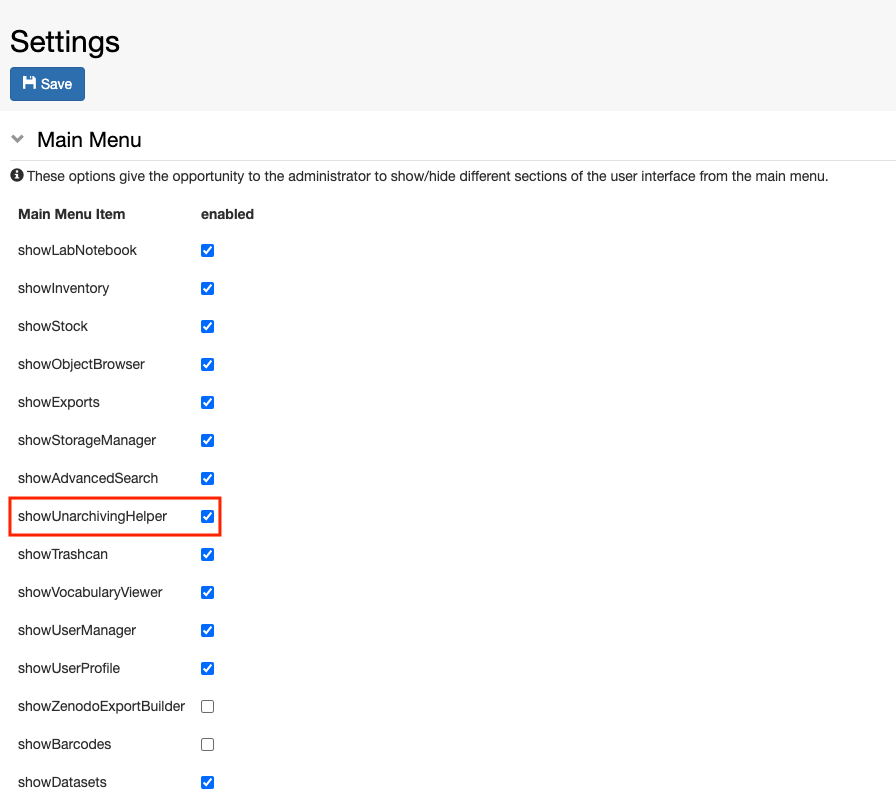Image resolution: width=896 pixels, height=801 pixels.
Task: Uncheck the showUserProfile checkbox
Action: click(207, 668)
